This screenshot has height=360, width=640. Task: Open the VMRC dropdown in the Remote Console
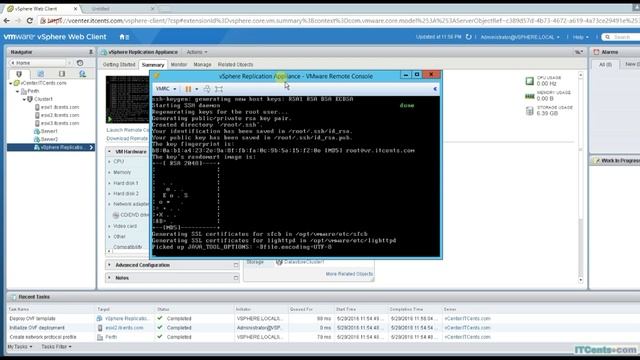[166, 89]
